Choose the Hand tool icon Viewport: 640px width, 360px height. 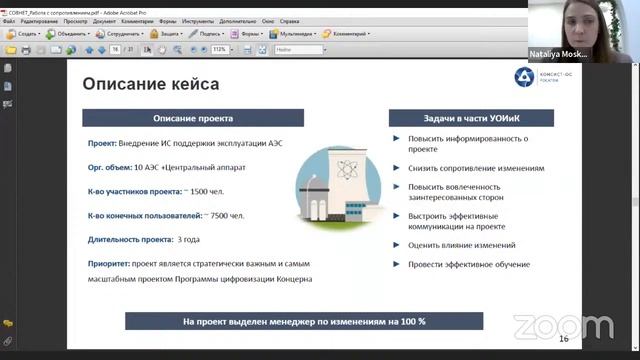[162, 50]
